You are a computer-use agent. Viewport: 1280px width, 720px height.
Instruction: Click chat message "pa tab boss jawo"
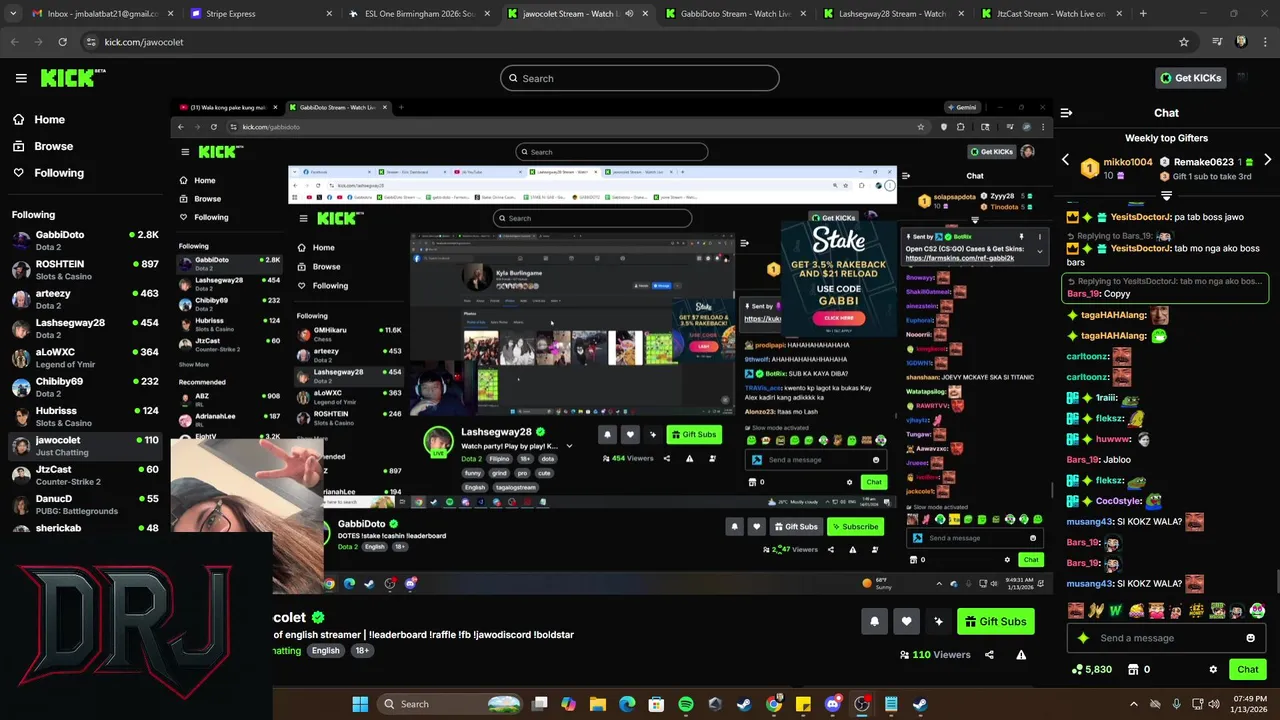coord(1209,217)
